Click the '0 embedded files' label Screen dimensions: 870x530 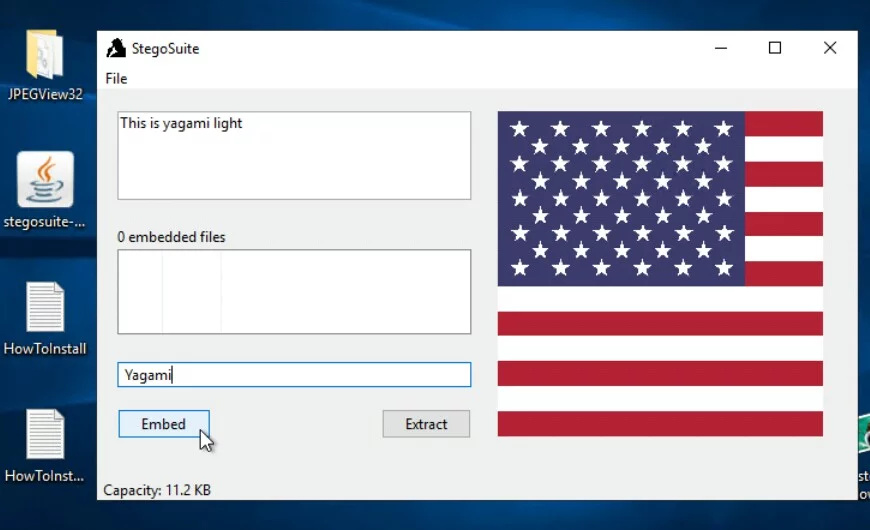point(171,237)
